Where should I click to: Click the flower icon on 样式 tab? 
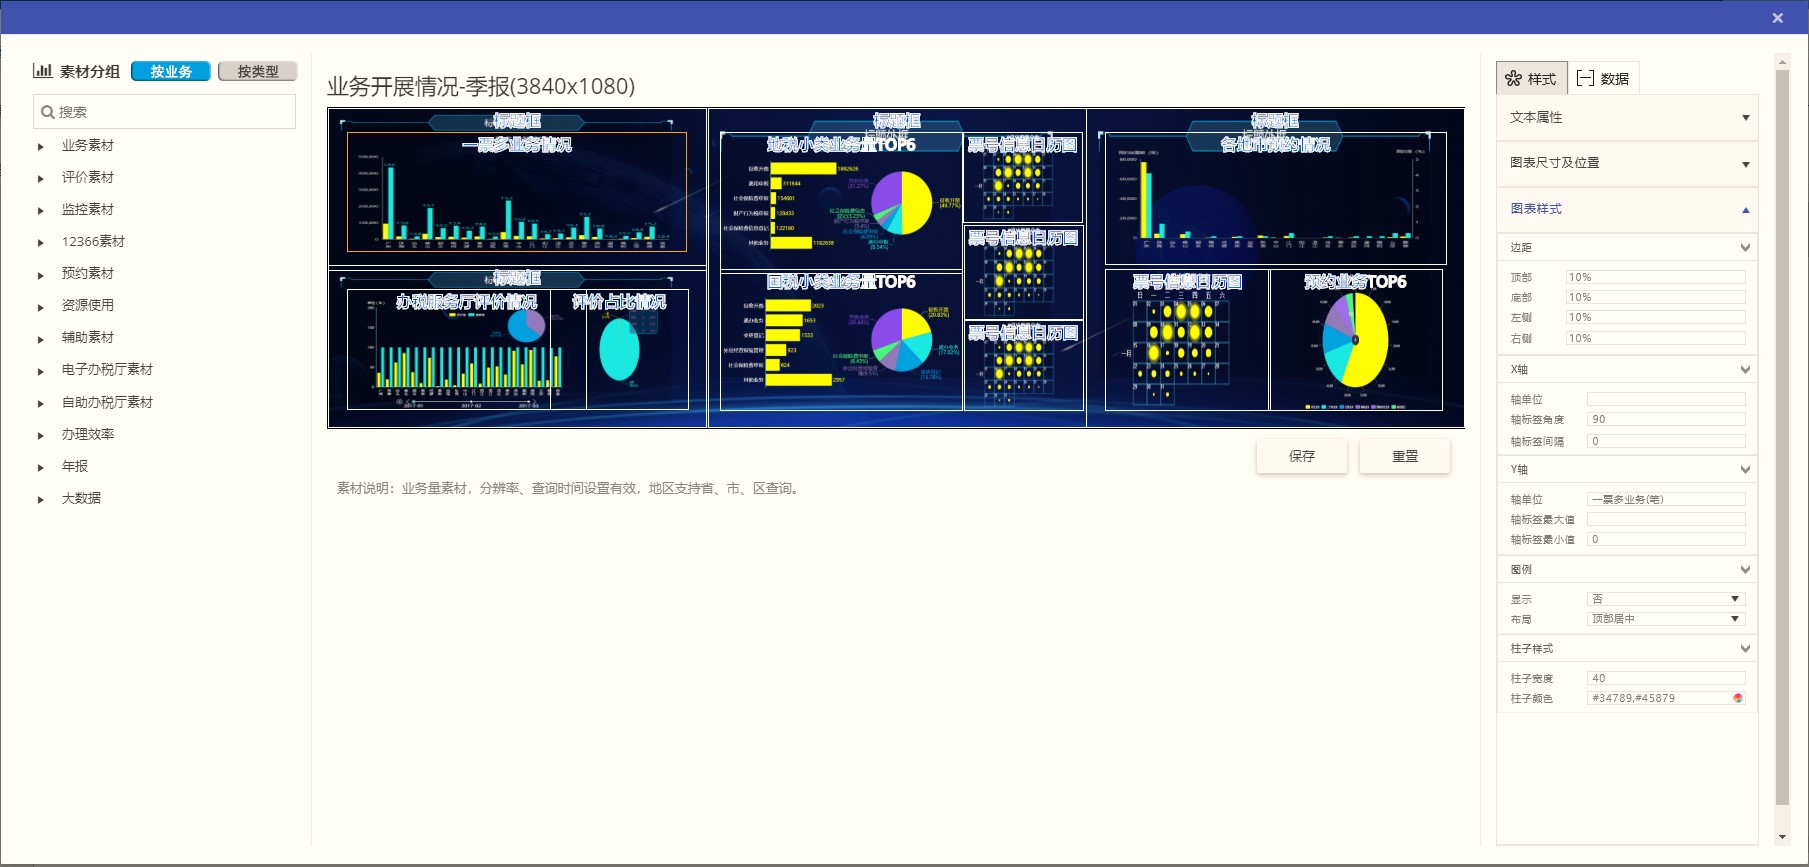coord(1513,79)
